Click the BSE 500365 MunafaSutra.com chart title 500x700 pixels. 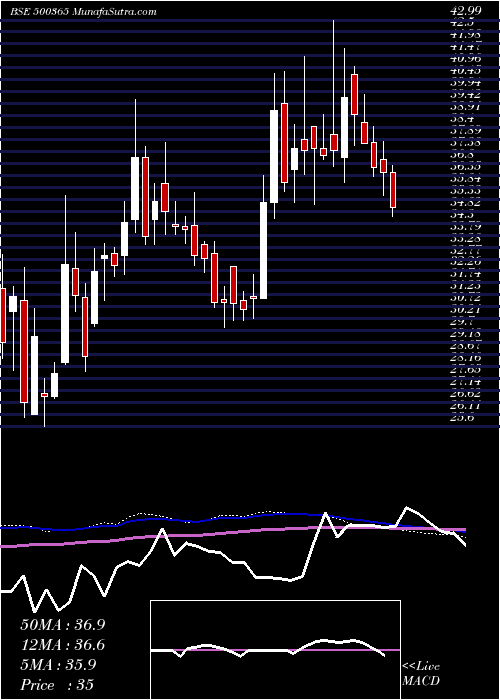(83, 12)
